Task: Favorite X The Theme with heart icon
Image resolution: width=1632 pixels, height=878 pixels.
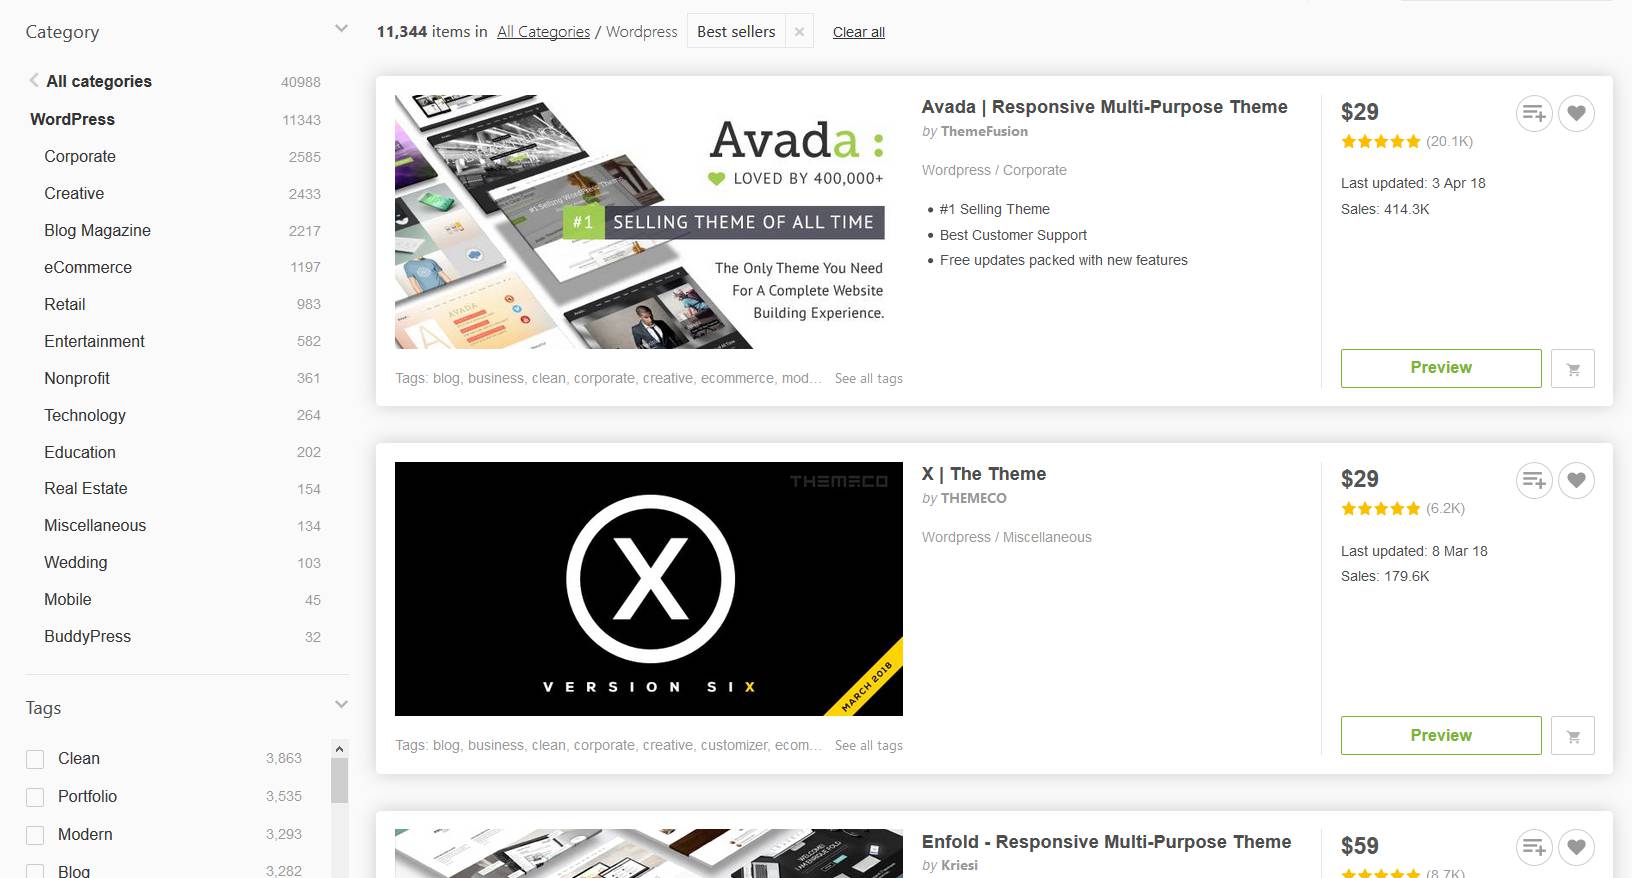Action: (x=1576, y=480)
